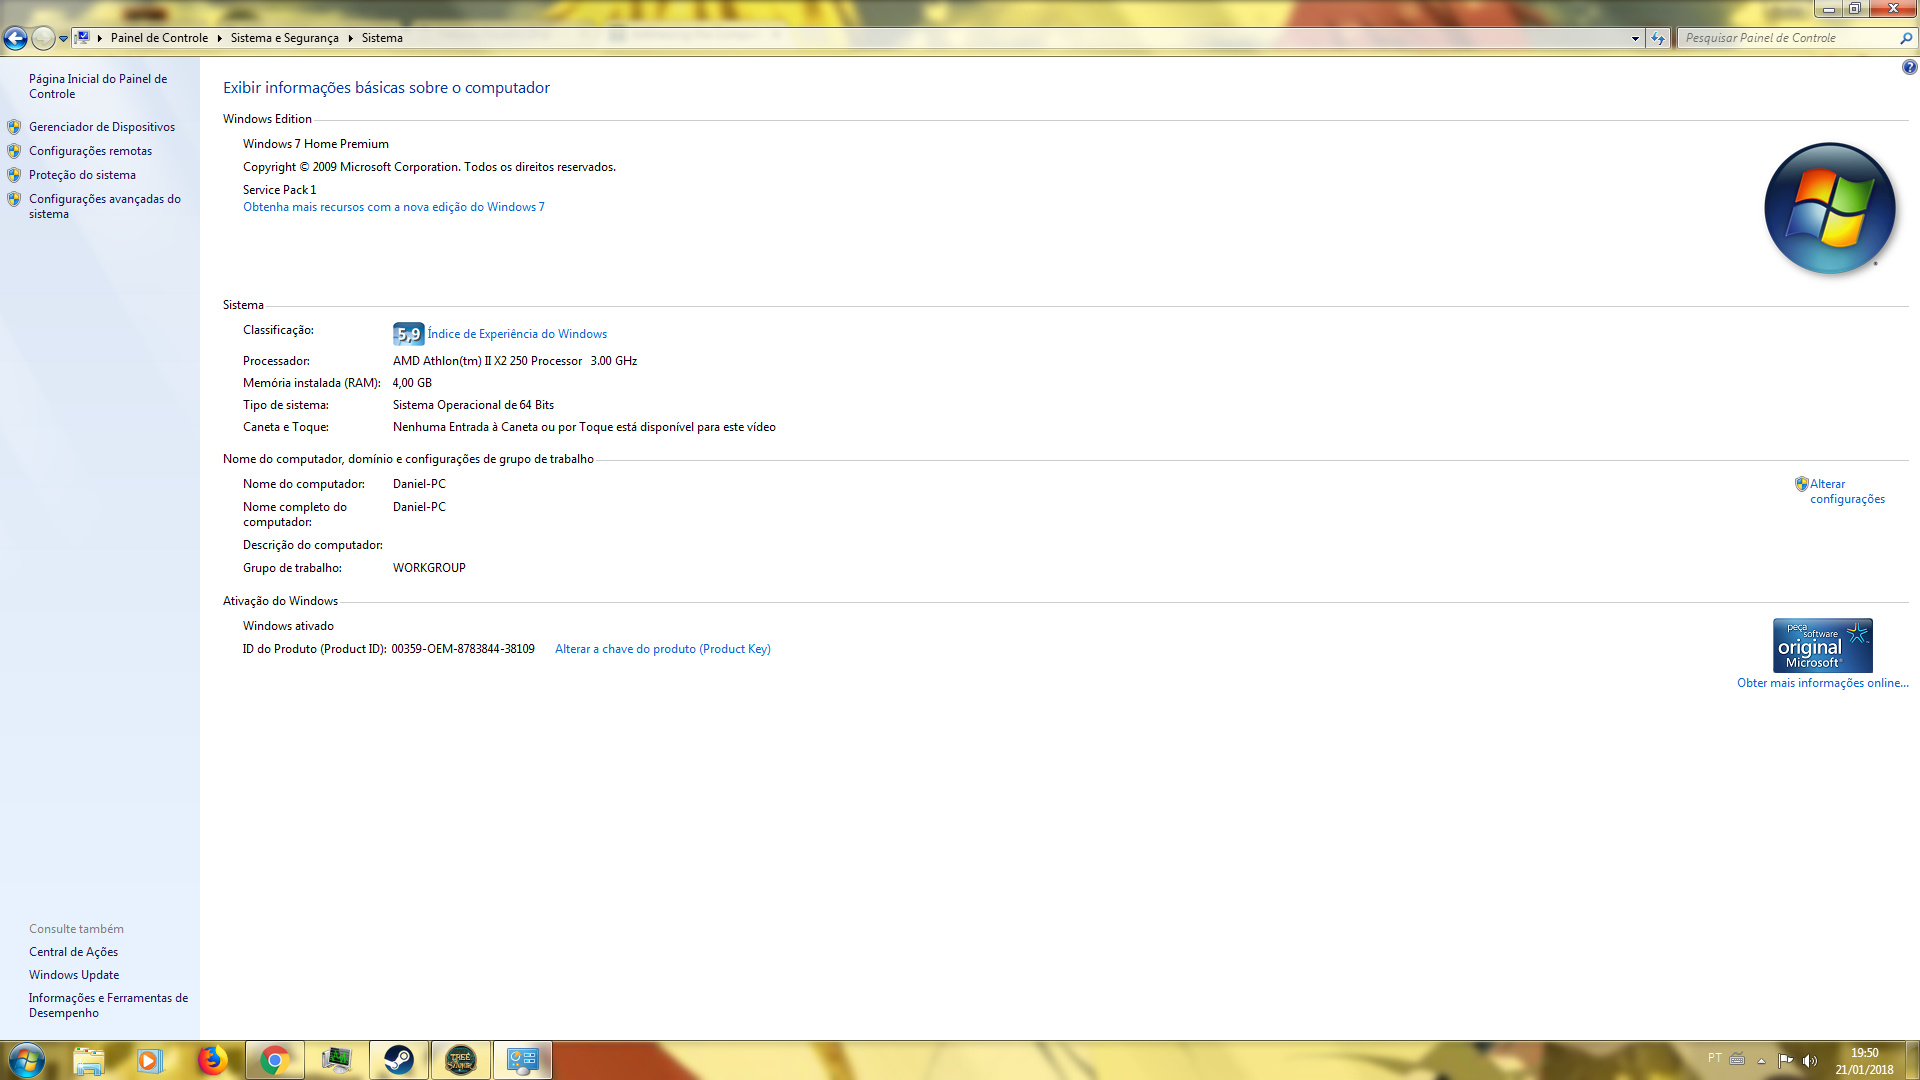Open Página Inicial do Painel de Controle
Viewport: 1920px width, 1080px height.
pyautogui.click(x=98, y=86)
